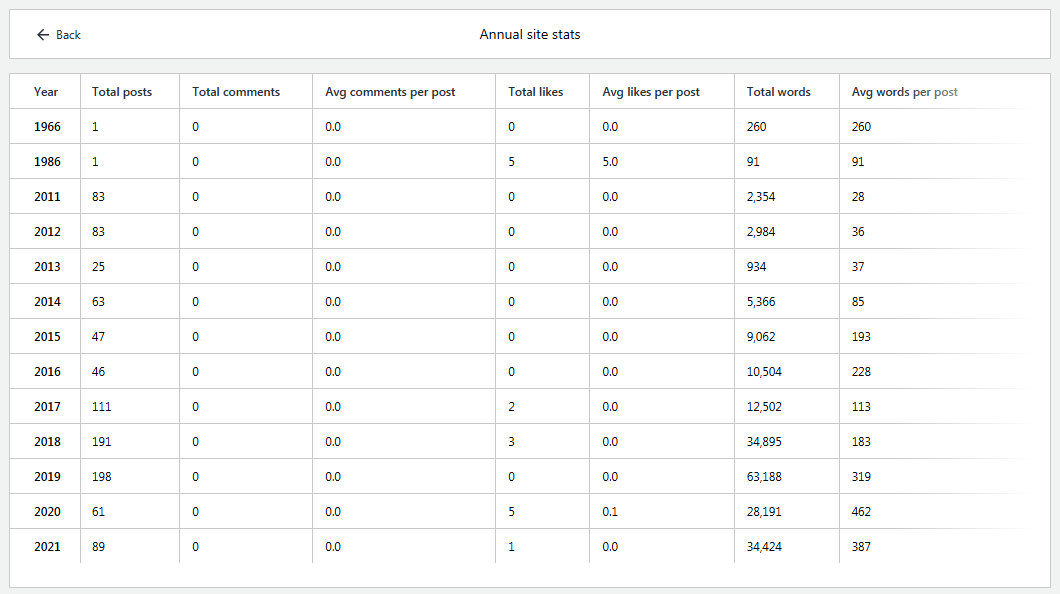This screenshot has width=1060, height=594.
Task: Click the 1966 year row label
Action: (47, 127)
